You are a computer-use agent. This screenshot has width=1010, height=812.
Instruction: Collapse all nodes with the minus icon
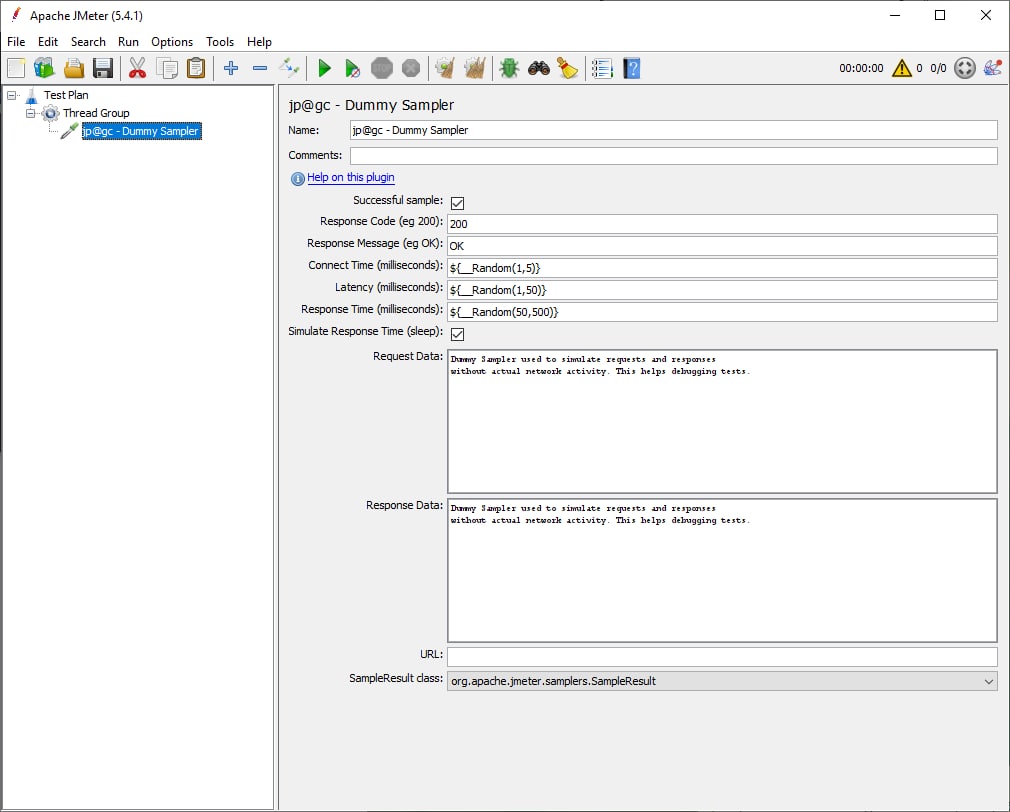[x=260, y=68]
